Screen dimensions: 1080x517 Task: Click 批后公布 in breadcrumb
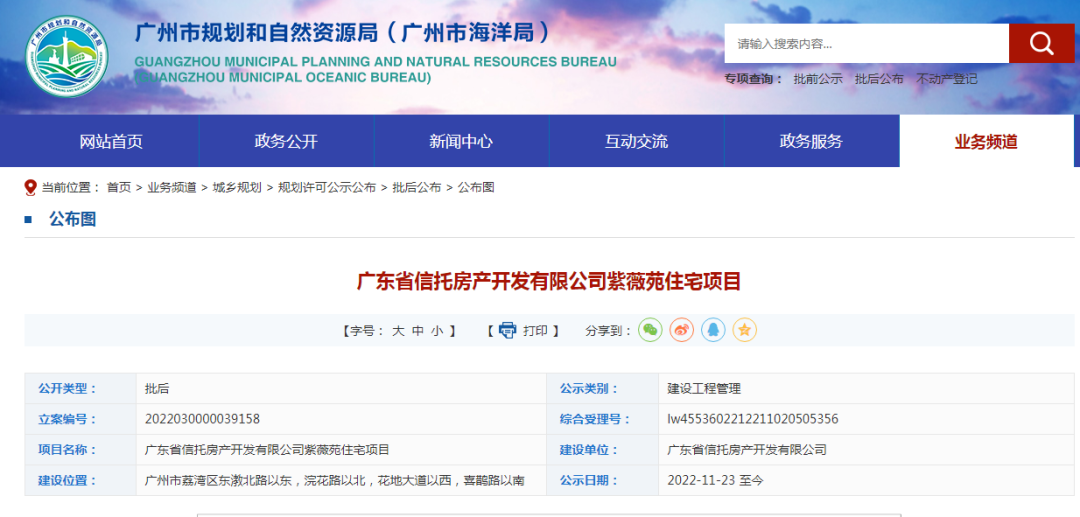point(417,187)
